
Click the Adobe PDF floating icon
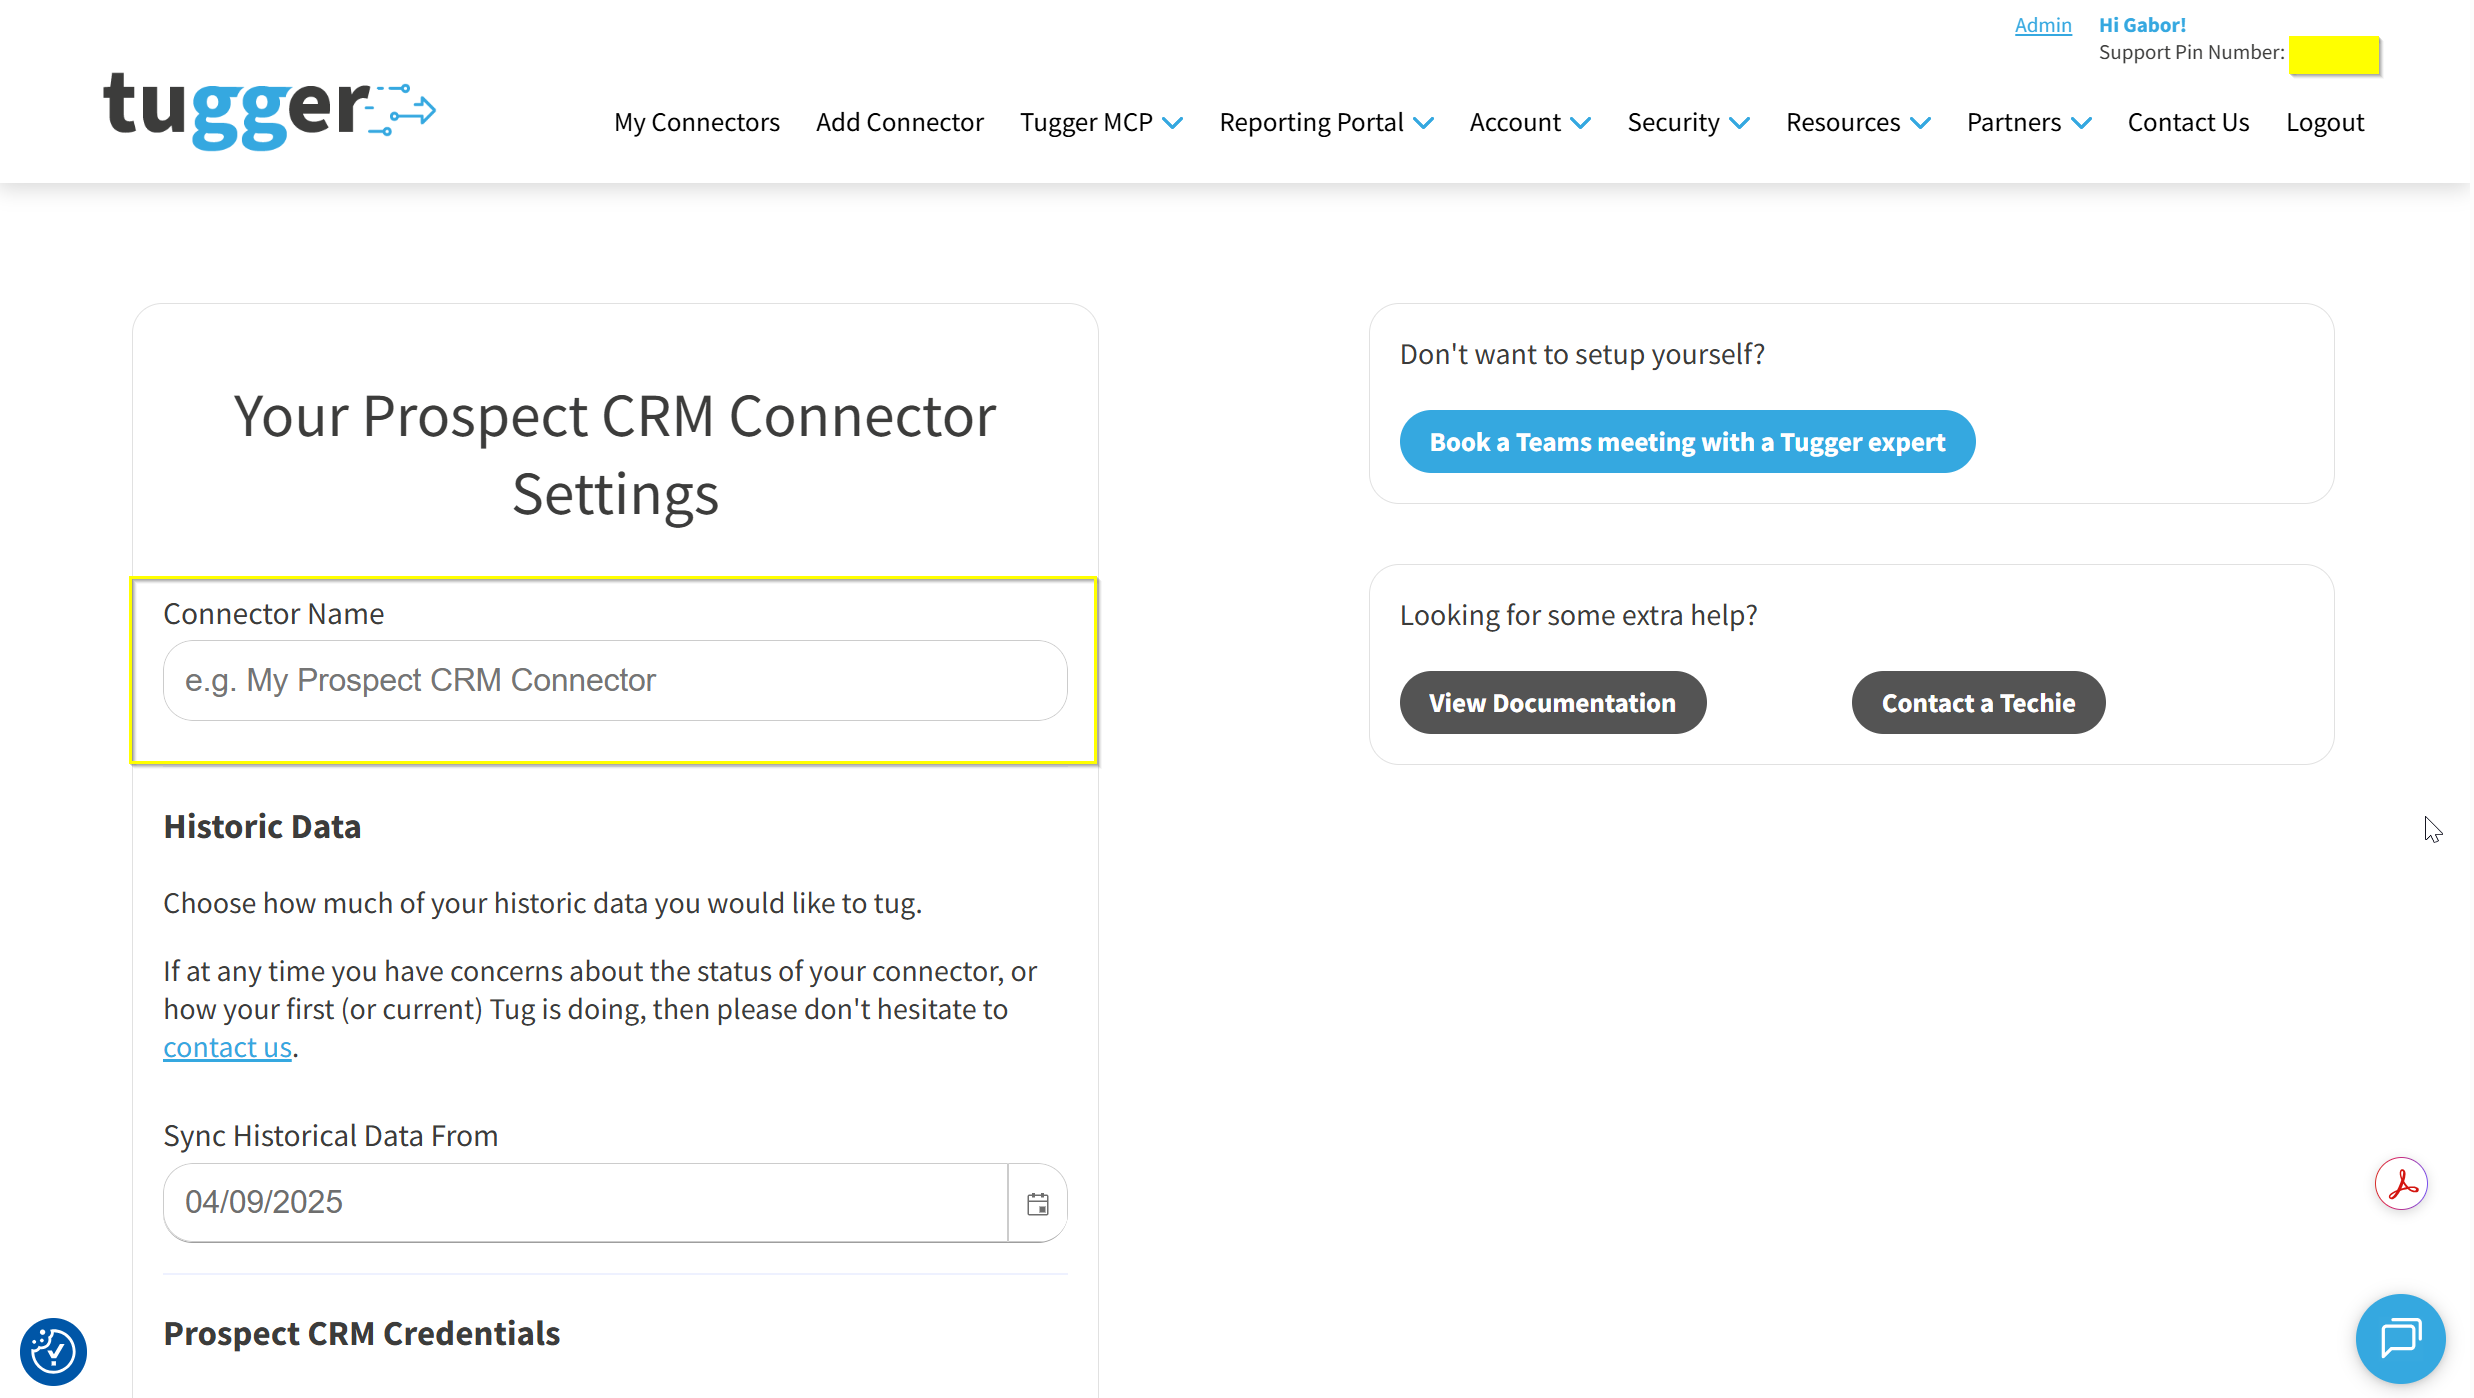coord(2401,1184)
